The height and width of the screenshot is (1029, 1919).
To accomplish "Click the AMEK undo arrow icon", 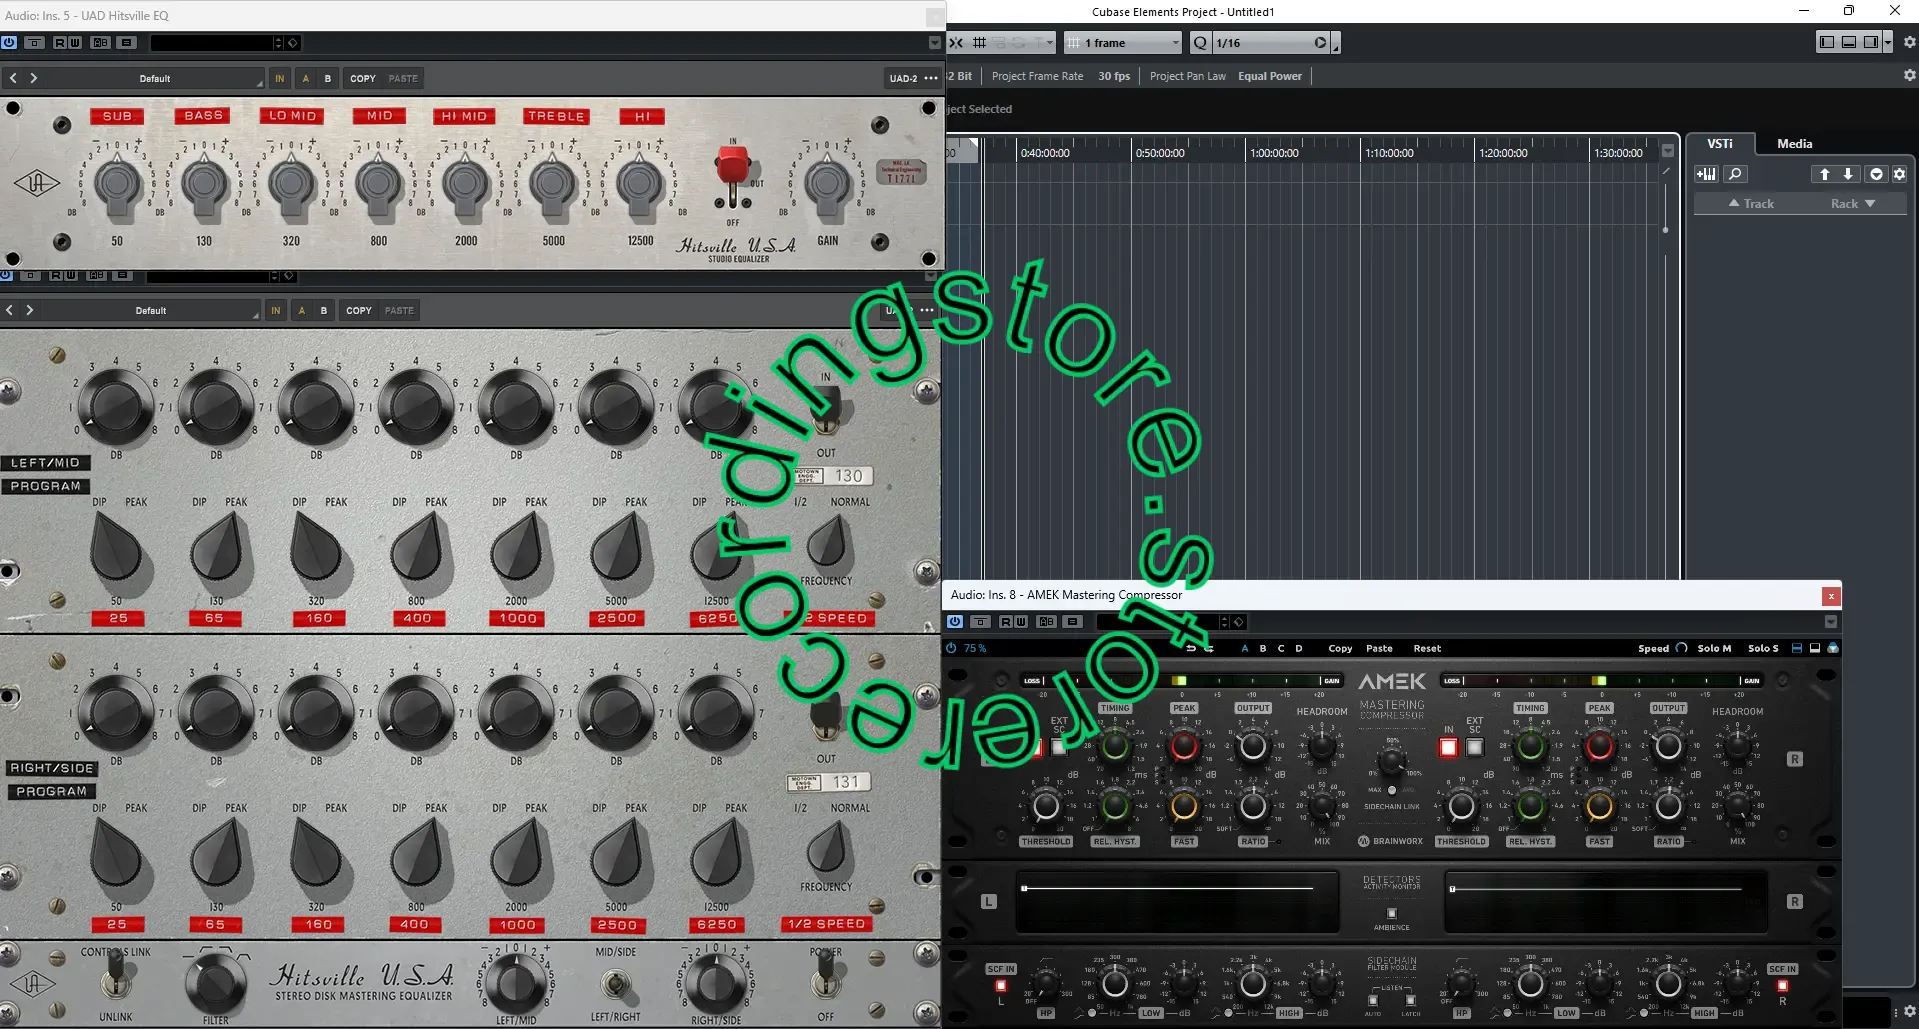I will (x=1190, y=648).
